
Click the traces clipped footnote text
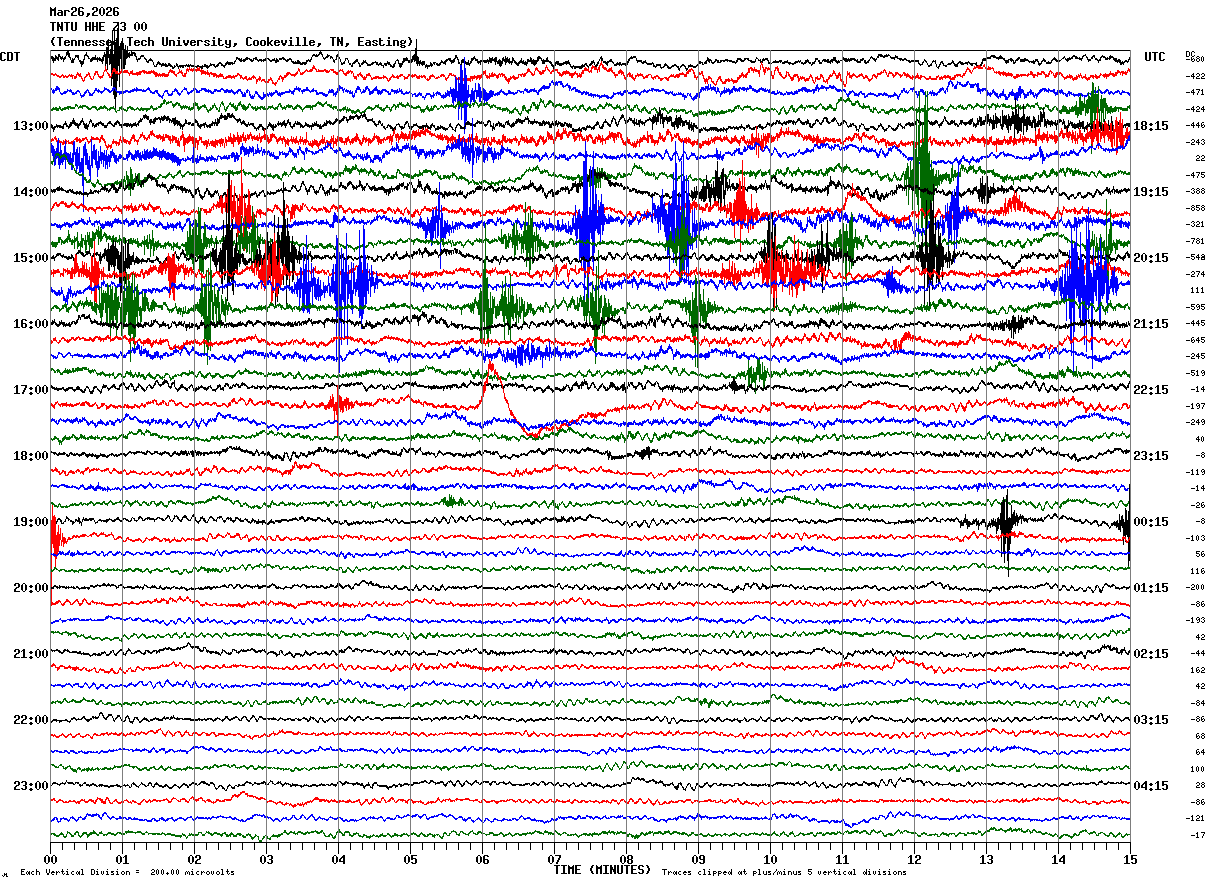tap(784, 872)
